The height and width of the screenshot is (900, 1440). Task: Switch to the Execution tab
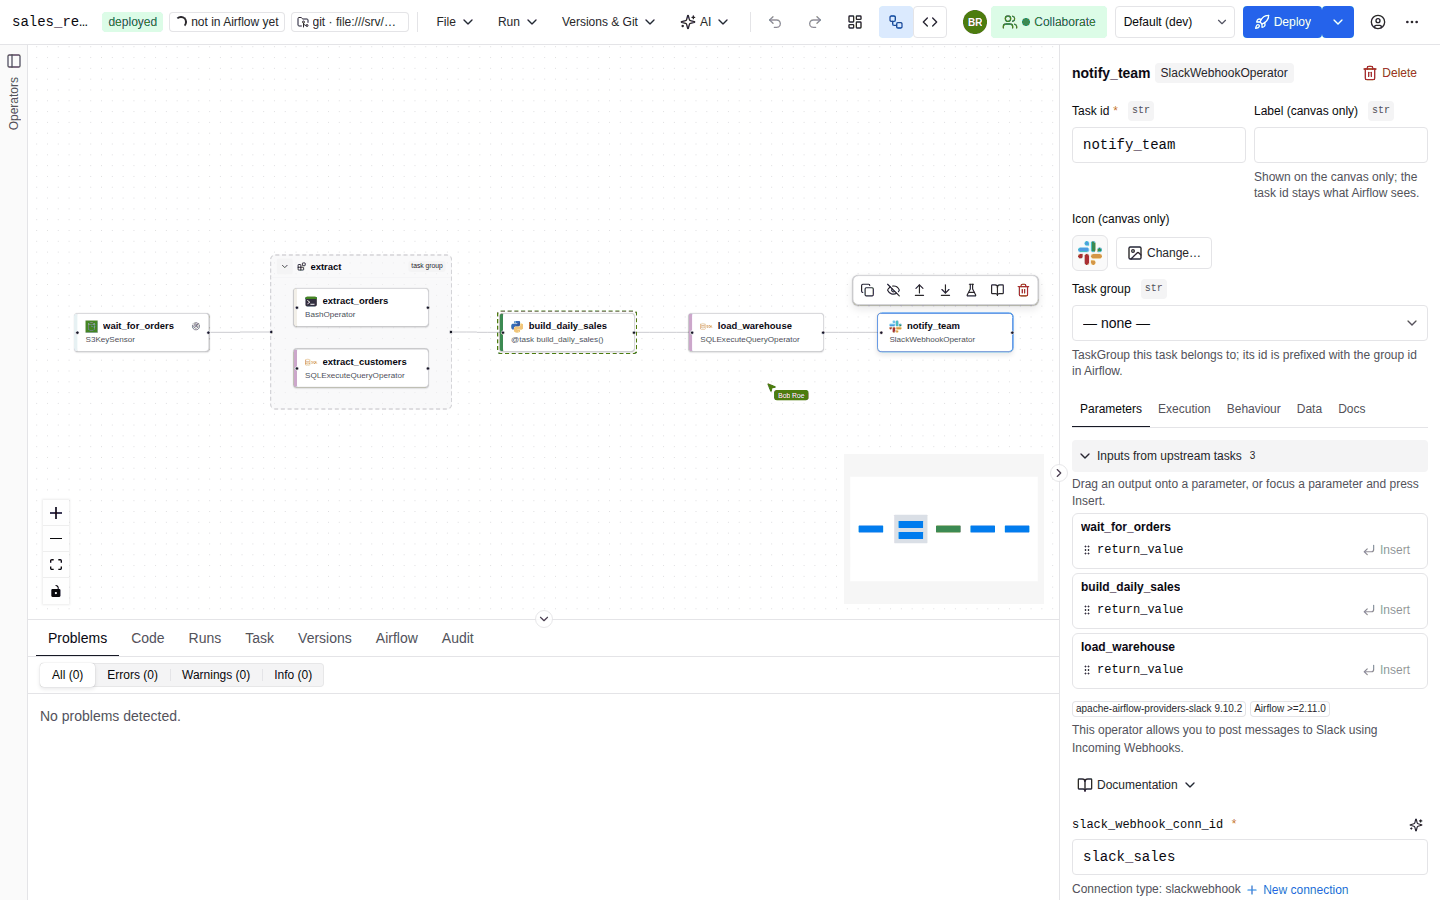click(1184, 409)
